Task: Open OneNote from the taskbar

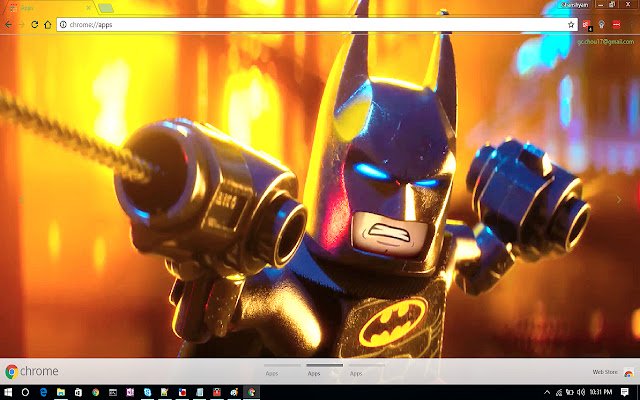Action: click(130, 392)
